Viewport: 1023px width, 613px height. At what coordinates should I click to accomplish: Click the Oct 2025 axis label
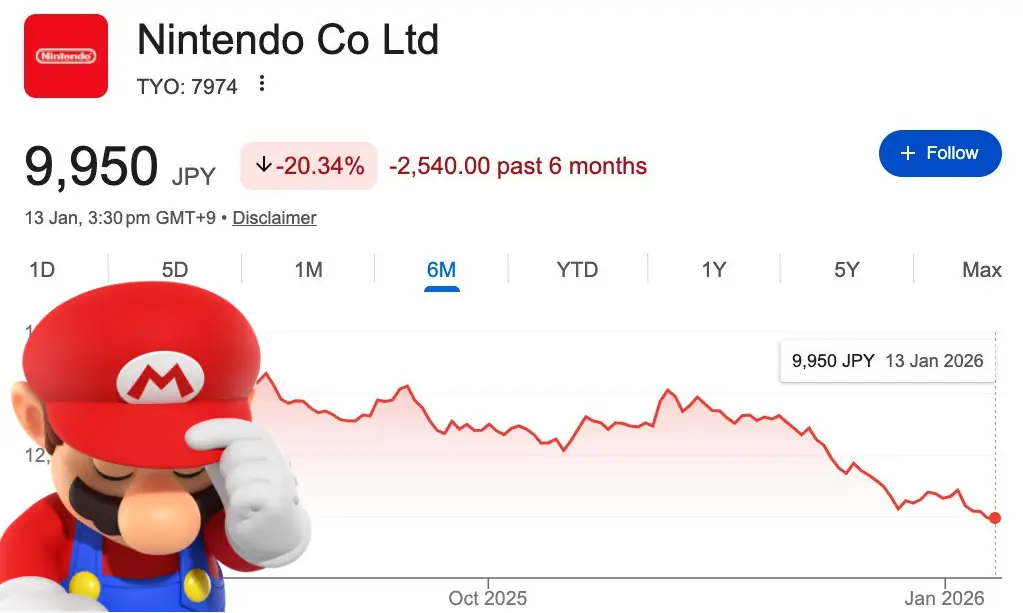click(x=488, y=597)
